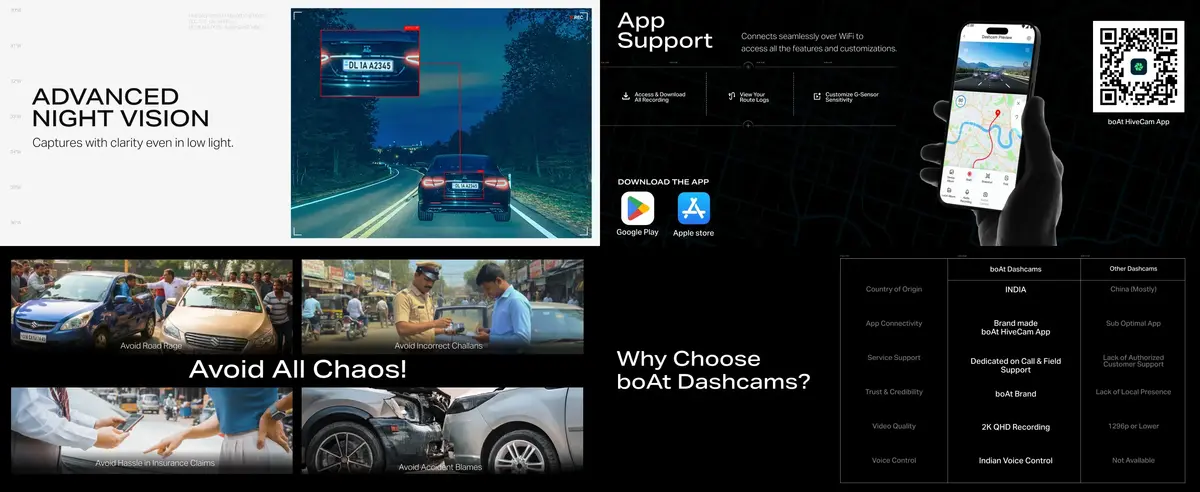Click 'Captures with clarity even in low light.' text

132,143
